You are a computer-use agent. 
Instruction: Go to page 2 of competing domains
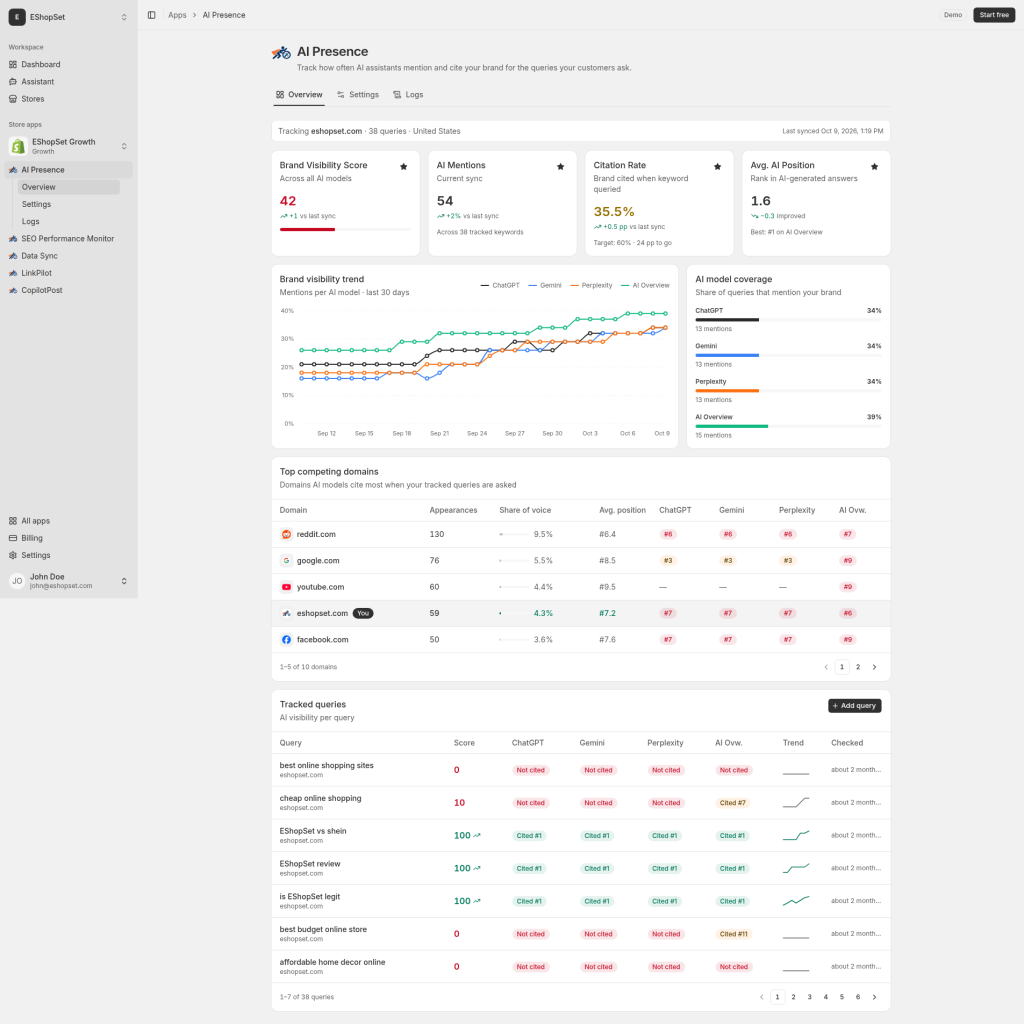pos(858,667)
